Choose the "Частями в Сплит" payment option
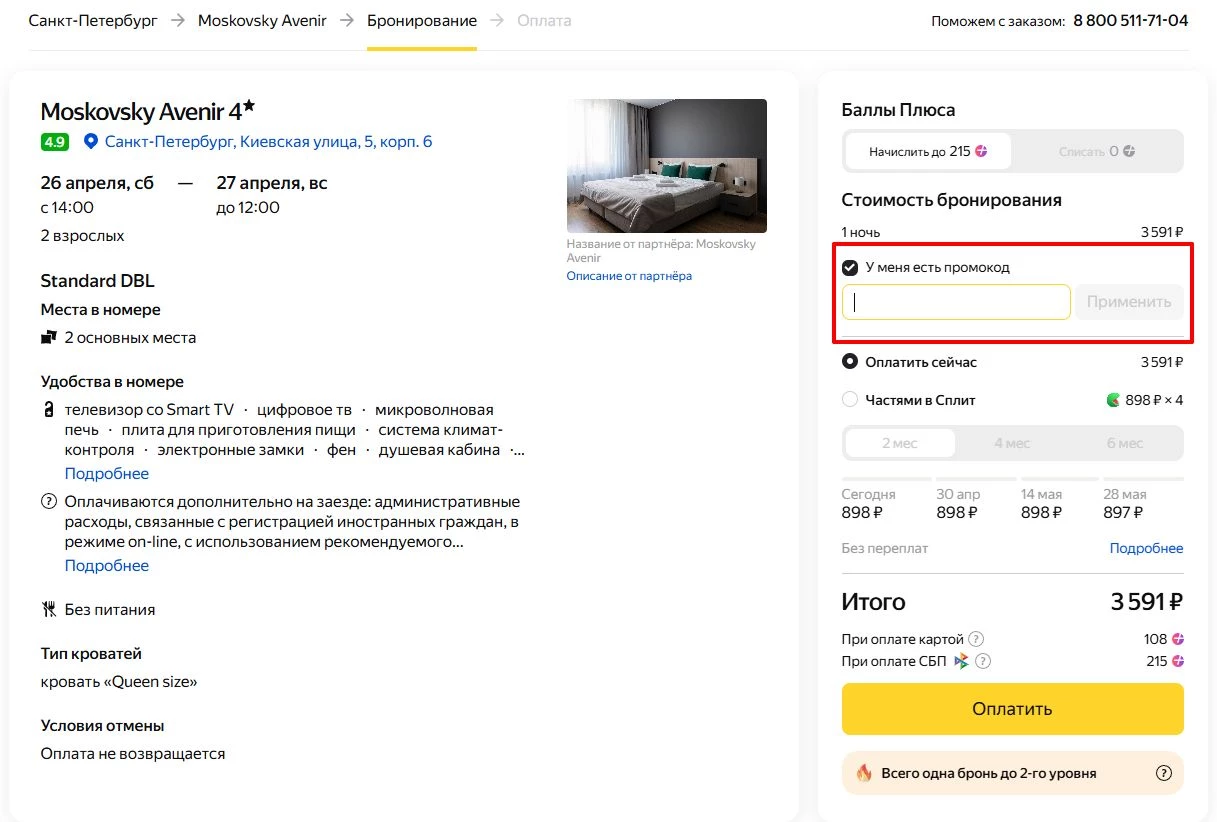The width and height of the screenshot is (1217, 822). coord(851,399)
